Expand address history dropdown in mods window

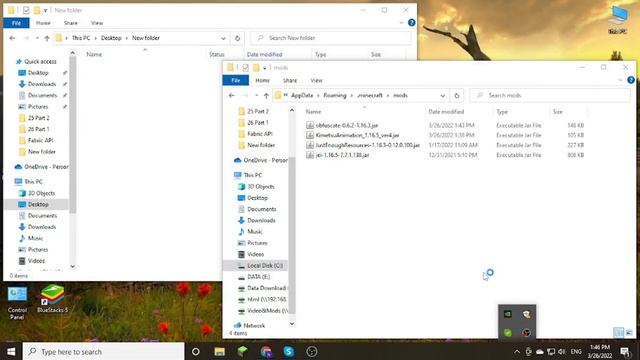[442, 96]
